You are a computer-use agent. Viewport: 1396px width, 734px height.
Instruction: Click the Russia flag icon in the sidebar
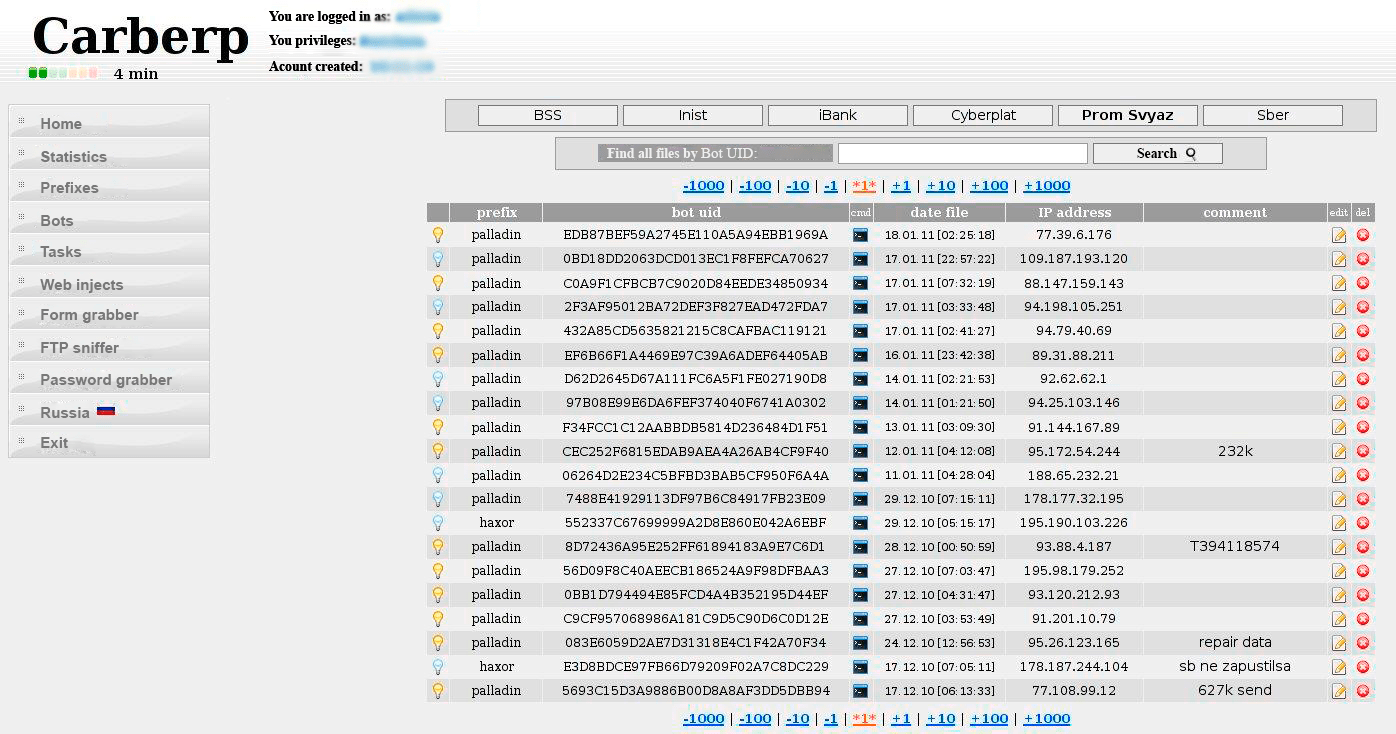(106, 411)
